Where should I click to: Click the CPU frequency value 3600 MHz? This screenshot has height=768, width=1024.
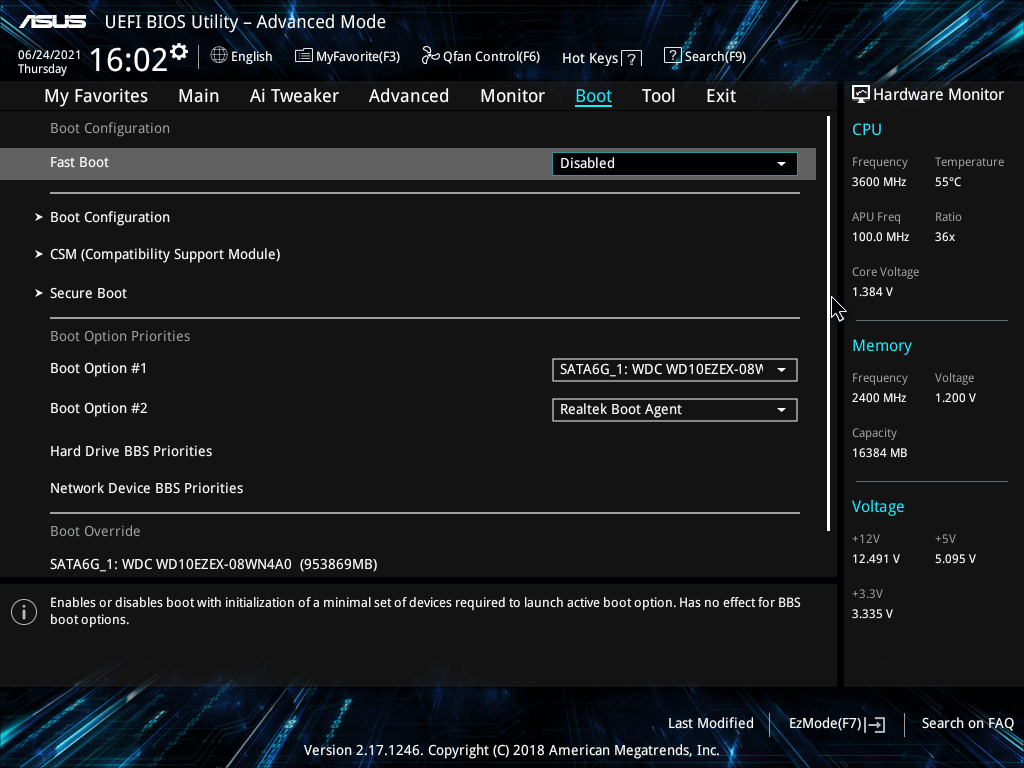pyautogui.click(x=878, y=182)
